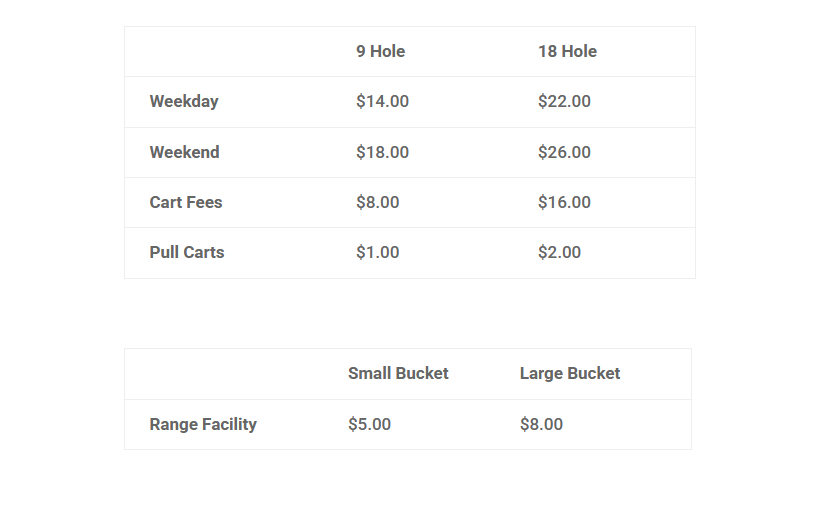Viewport: 832px width, 525px height.
Task: Select the Pull Carts row label
Action: [x=187, y=253]
